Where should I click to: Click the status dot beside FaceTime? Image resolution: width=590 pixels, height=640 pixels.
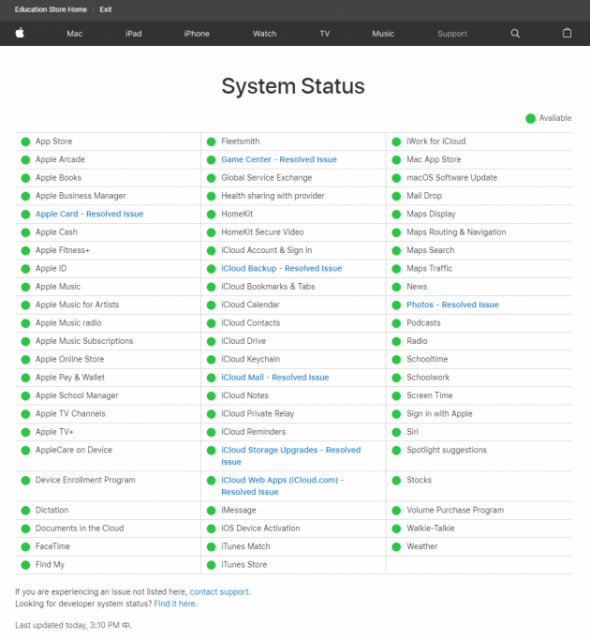[x=26, y=547]
